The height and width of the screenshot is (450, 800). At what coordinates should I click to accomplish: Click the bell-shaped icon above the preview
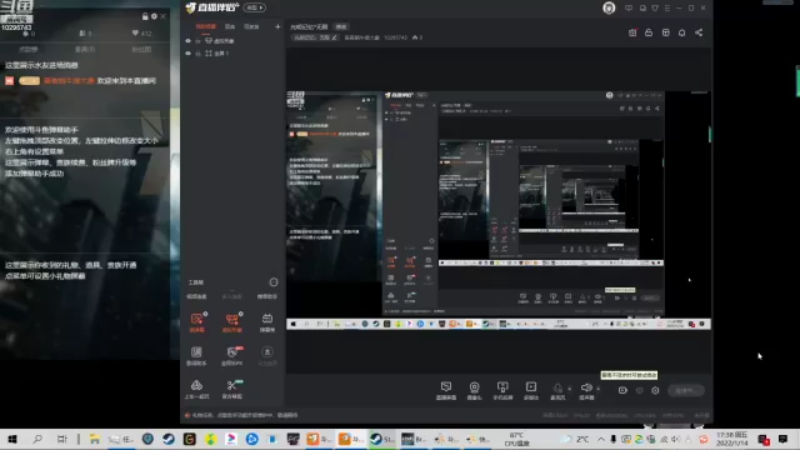(682, 33)
